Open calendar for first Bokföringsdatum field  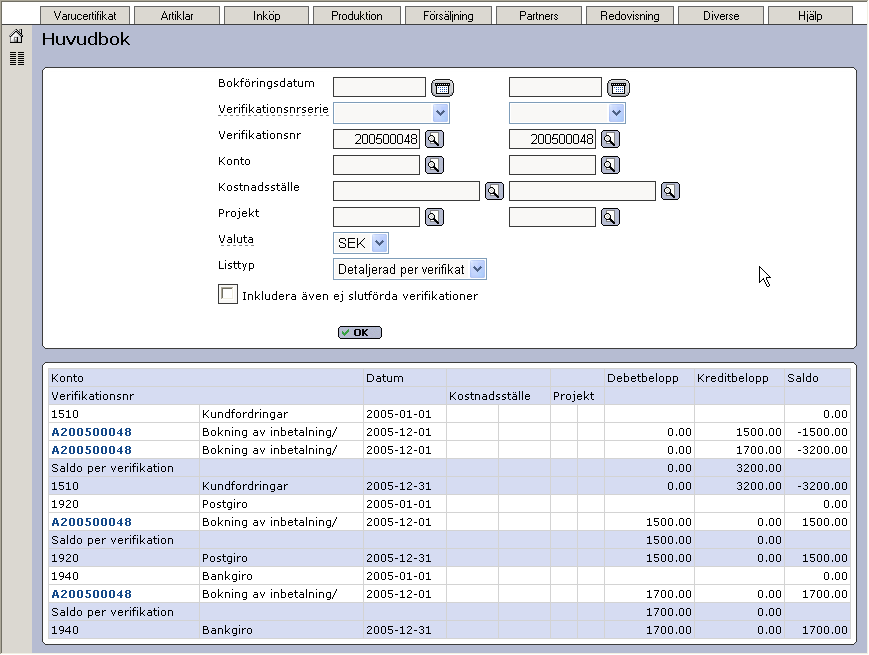(x=442, y=88)
